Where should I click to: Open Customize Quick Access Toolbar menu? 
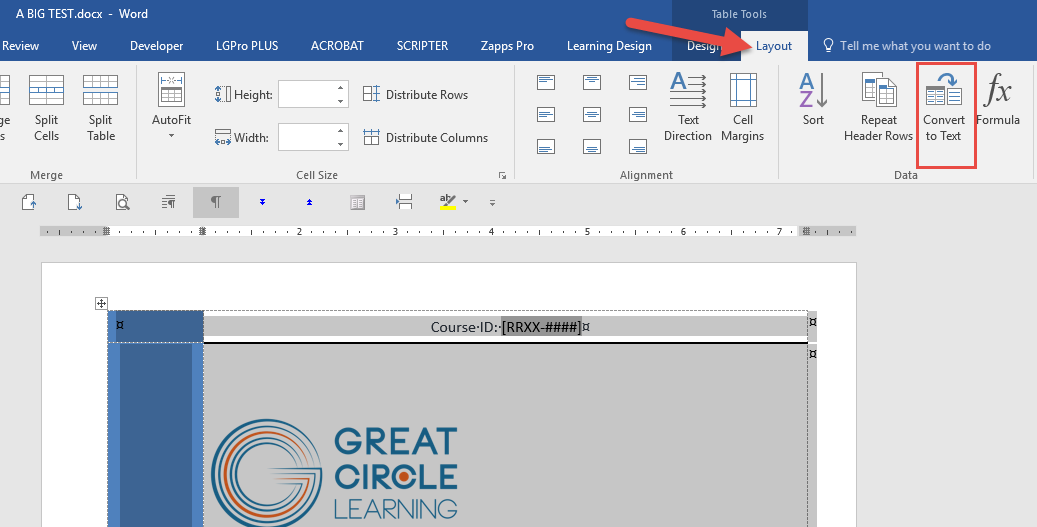pos(492,202)
